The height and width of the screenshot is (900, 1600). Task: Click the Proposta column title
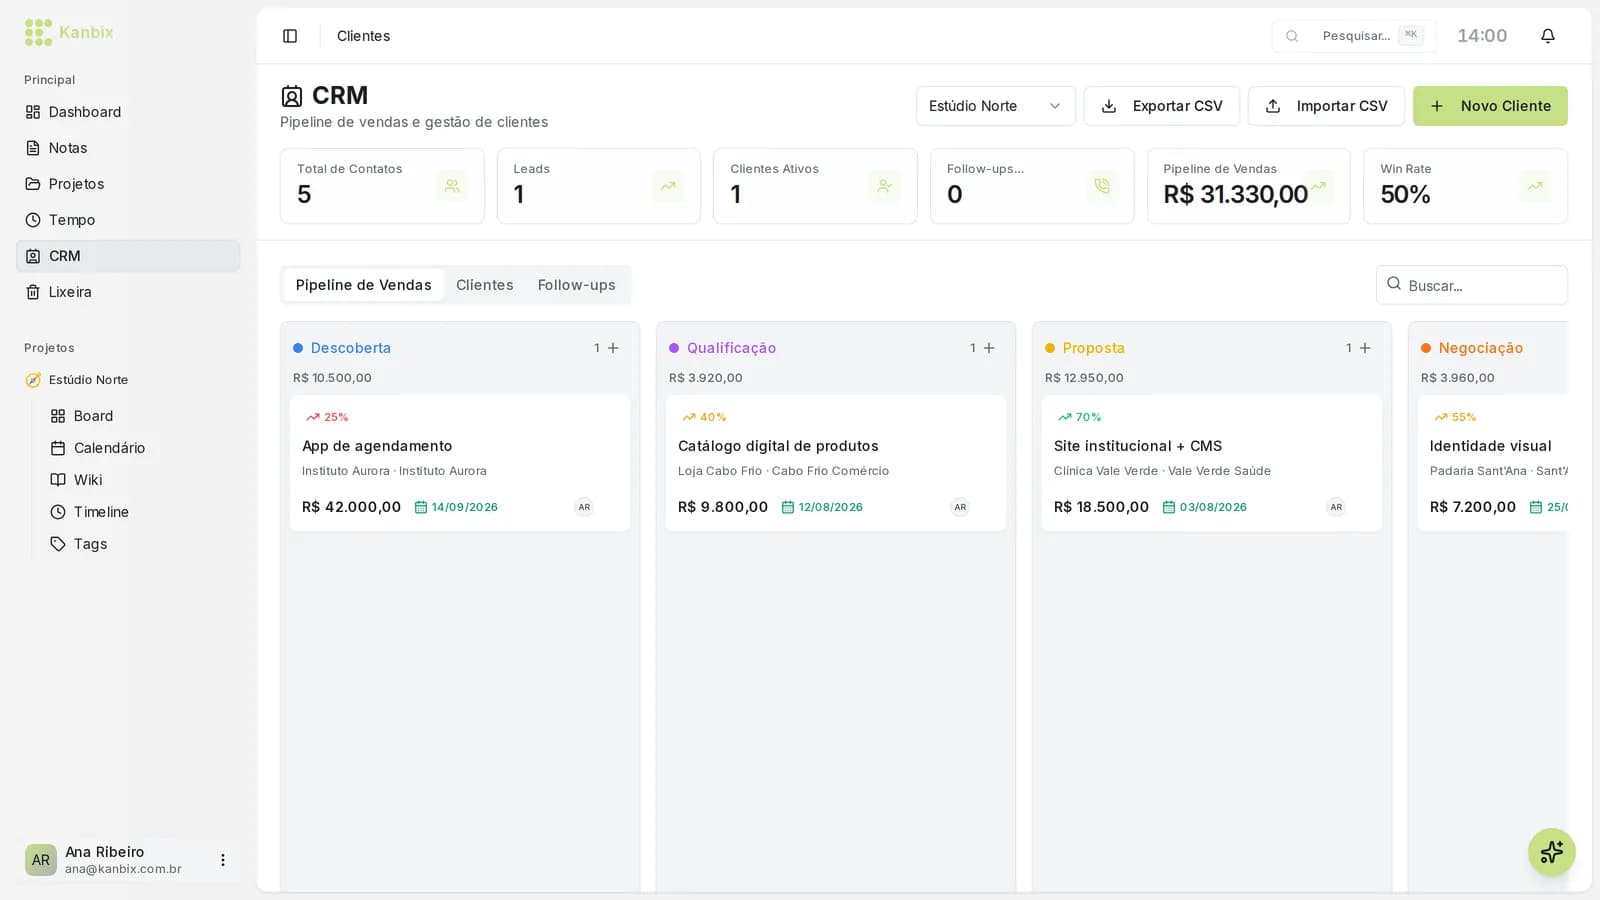point(1093,348)
